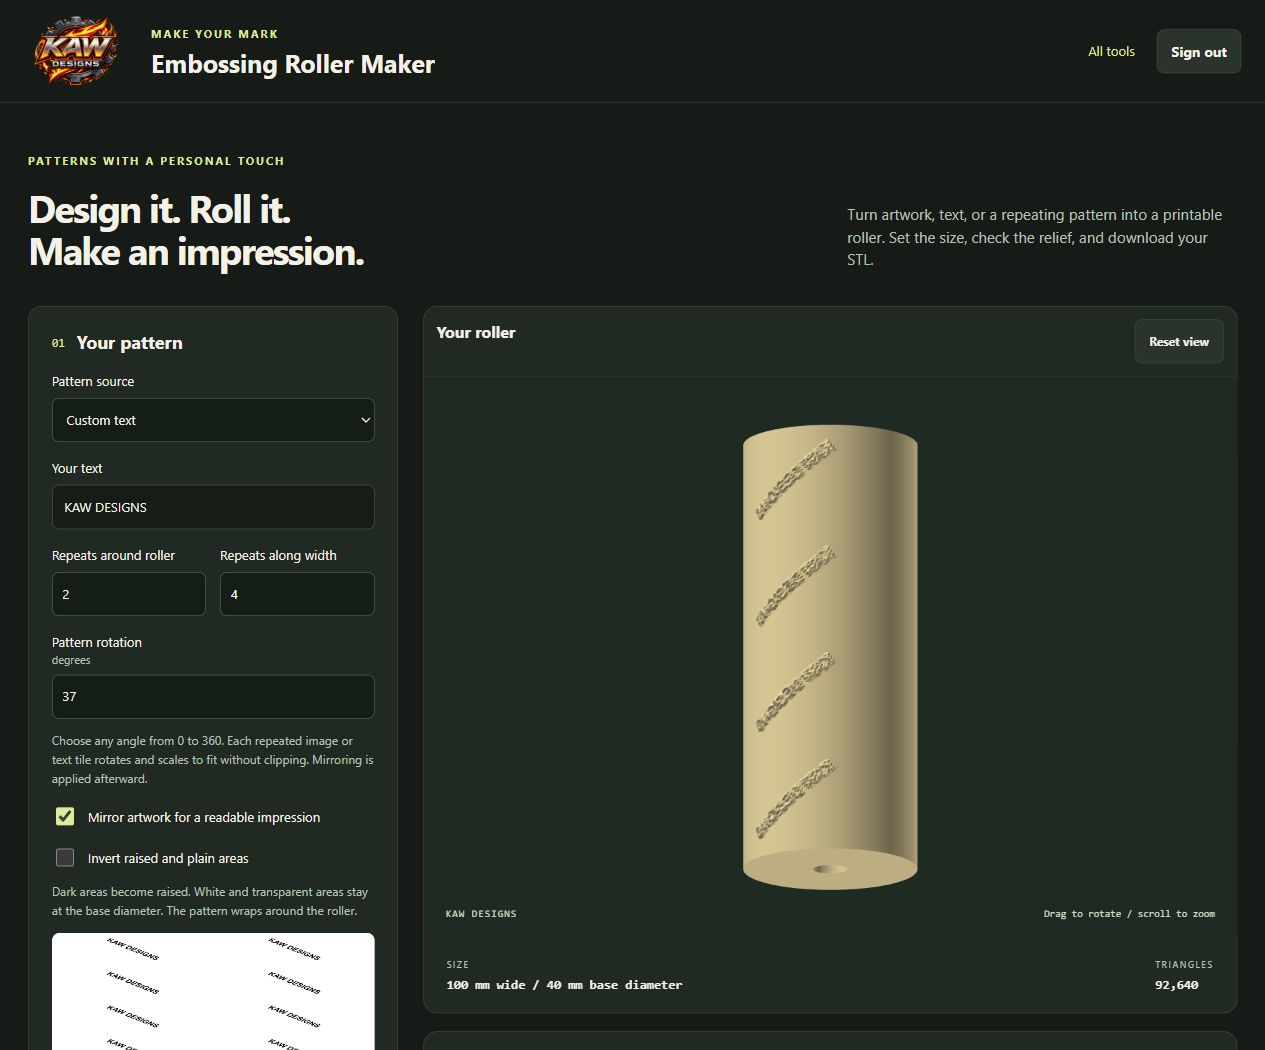Click the 'Your pattern' section heading
Image resolution: width=1265 pixels, height=1050 pixels.
coord(129,343)
